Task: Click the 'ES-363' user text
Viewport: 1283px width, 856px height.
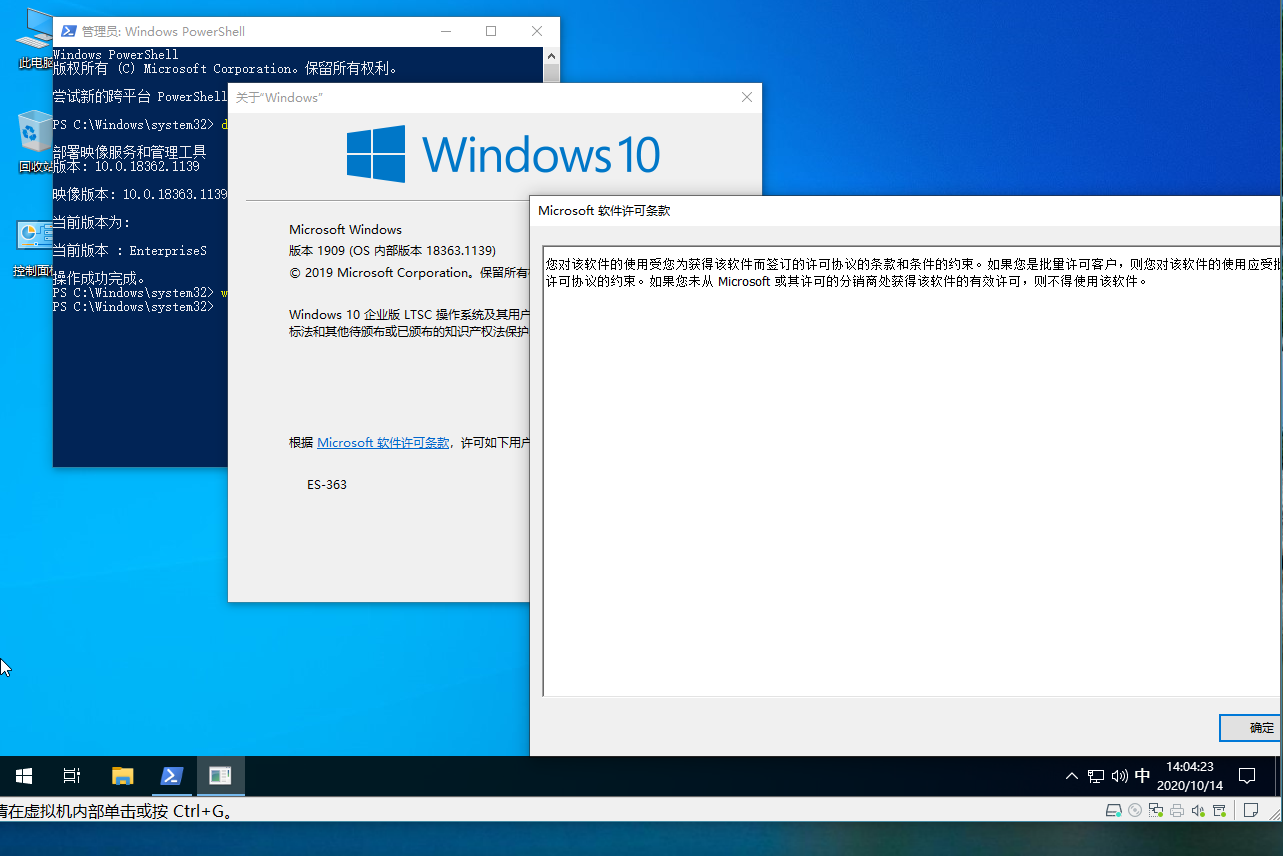Action: tap(327, 485)
